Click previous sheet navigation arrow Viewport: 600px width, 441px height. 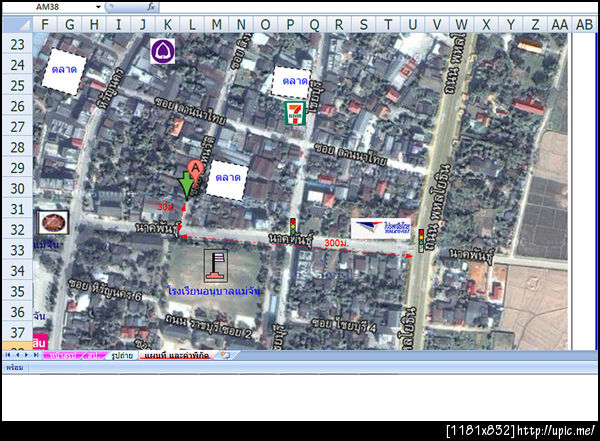pos(17,355)
